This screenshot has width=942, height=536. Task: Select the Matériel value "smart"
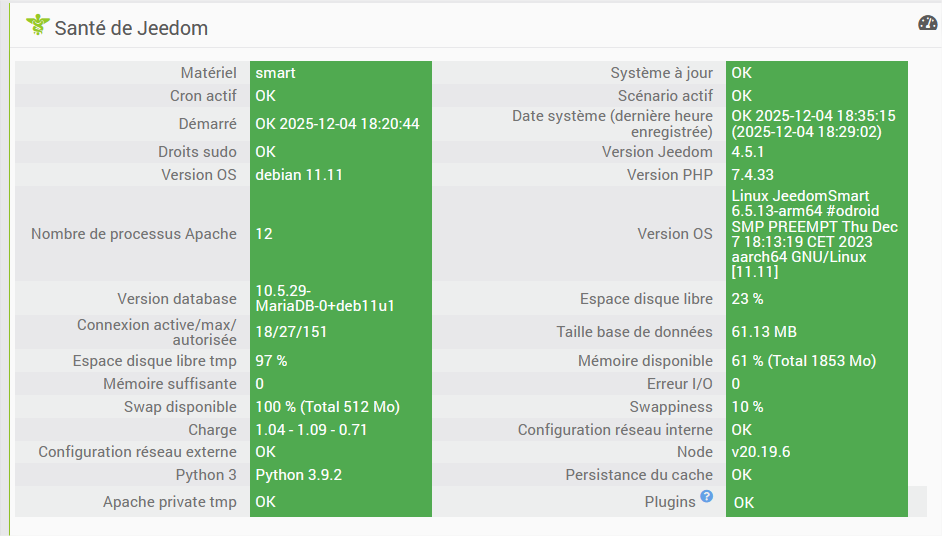276,73
